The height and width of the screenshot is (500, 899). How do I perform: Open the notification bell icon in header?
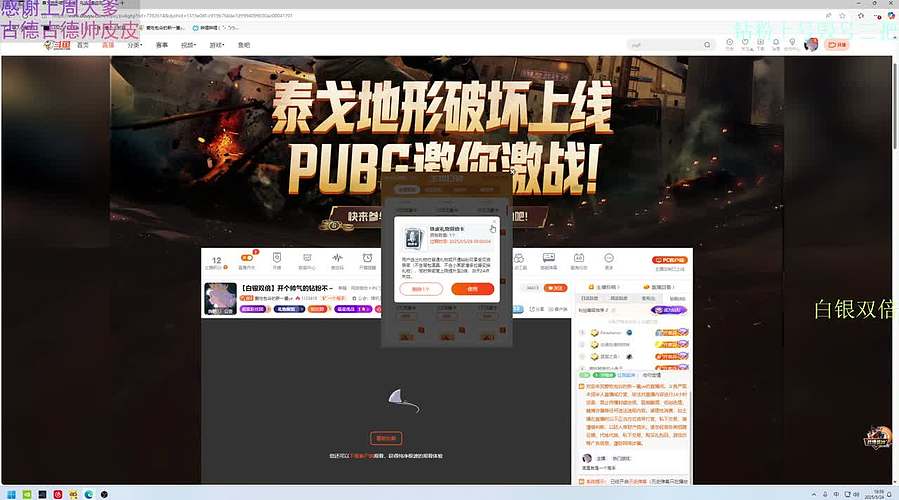click(x=776, y=43)
